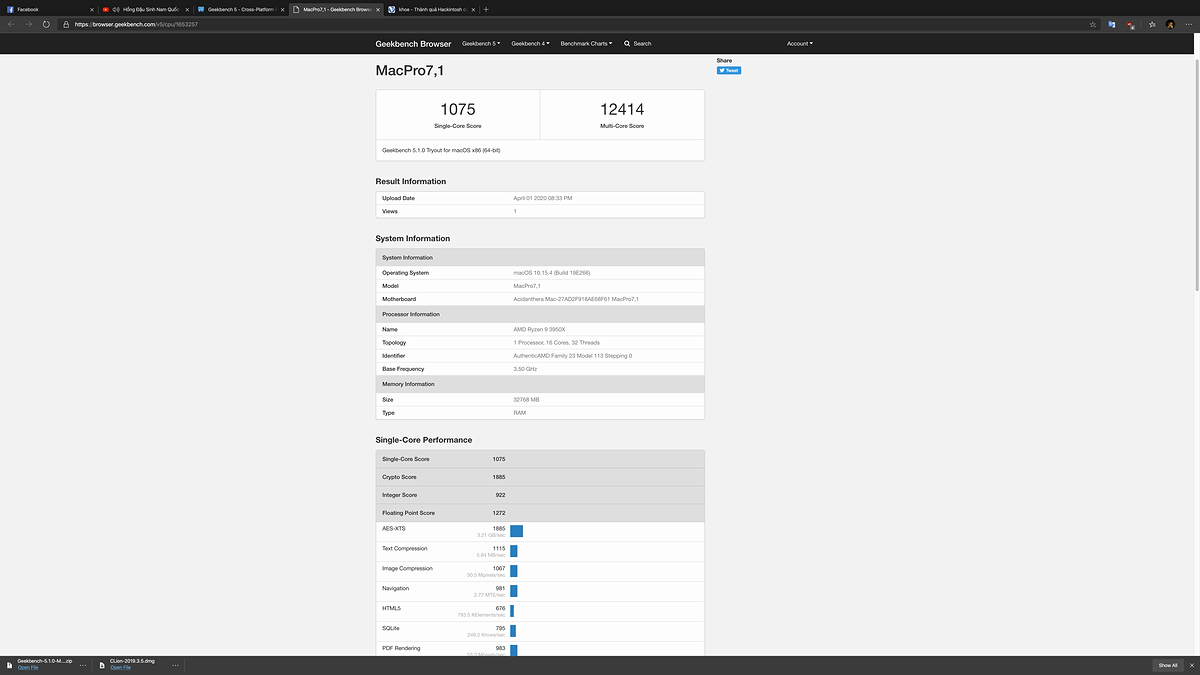The image size is (1200, 675).
Task: Open the favorites list icon
Action: coord(1153,24)
